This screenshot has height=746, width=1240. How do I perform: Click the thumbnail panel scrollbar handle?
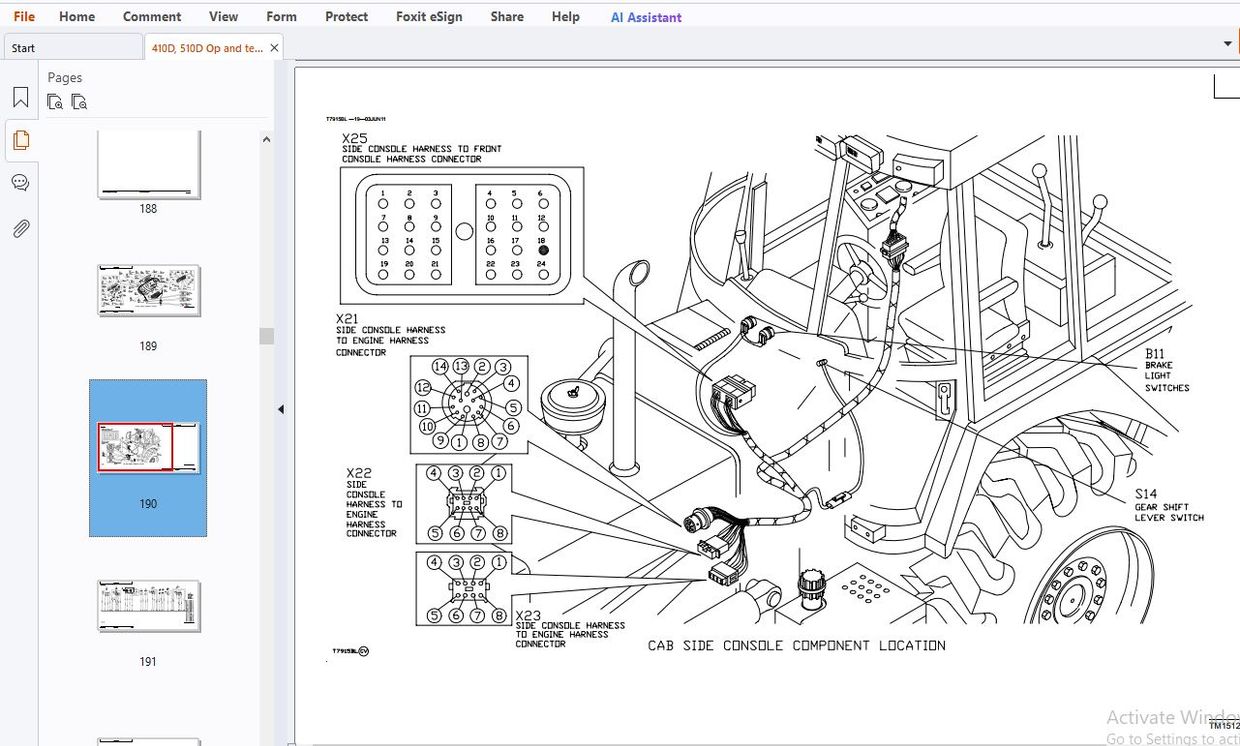[267, 336]
